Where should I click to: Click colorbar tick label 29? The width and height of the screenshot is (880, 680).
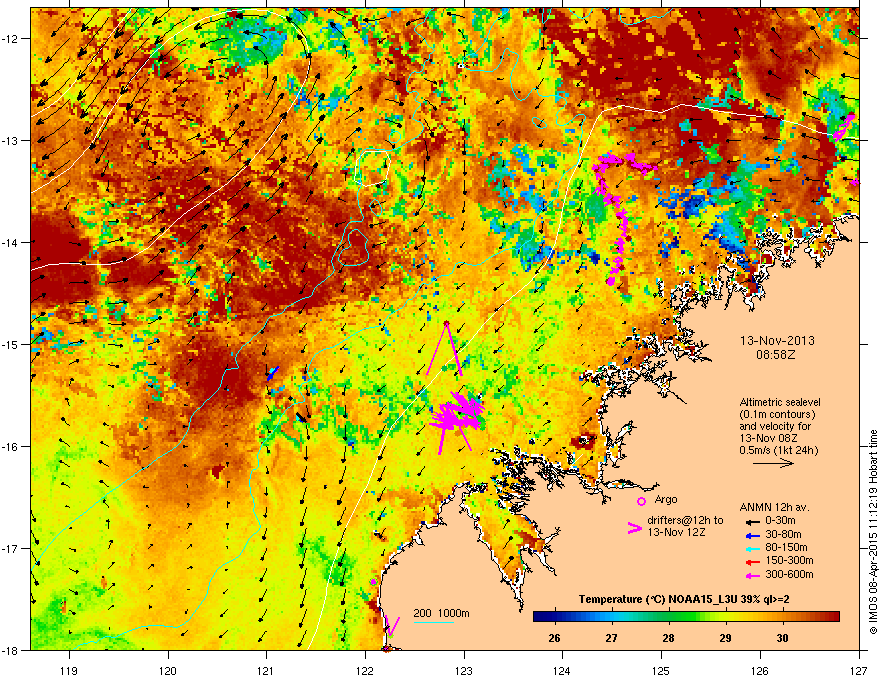(x=725, y=638)
